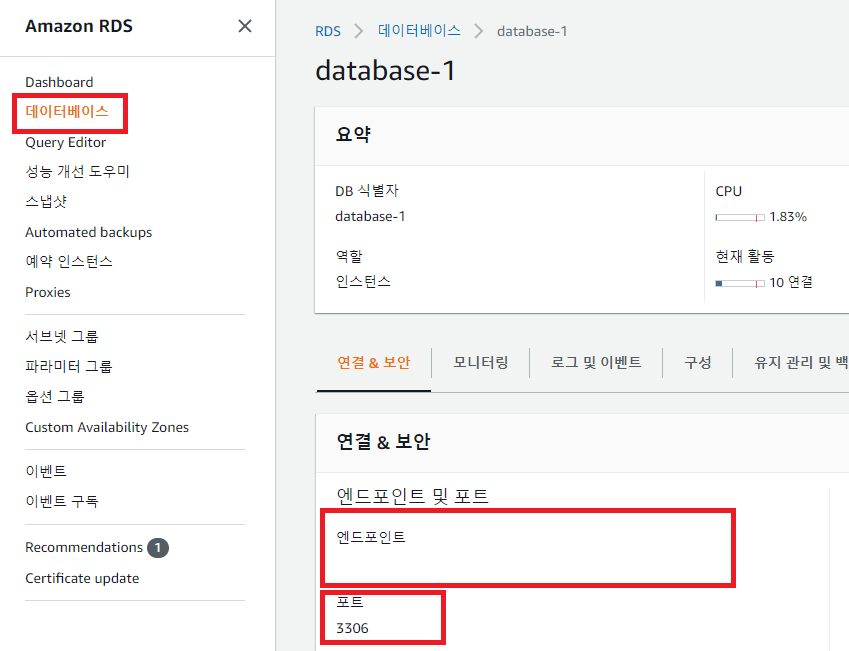Open Query Editor in the sidebar
The height and width of the screenshot is (651, 849).
coord(66,142)
